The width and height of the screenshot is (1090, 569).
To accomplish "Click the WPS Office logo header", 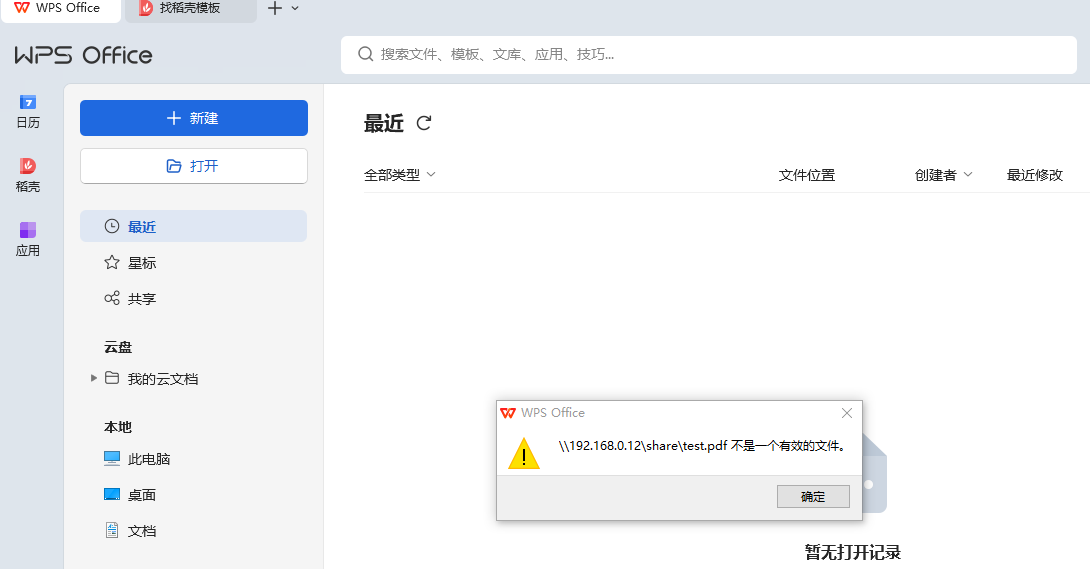I will [x=83, y=55].
